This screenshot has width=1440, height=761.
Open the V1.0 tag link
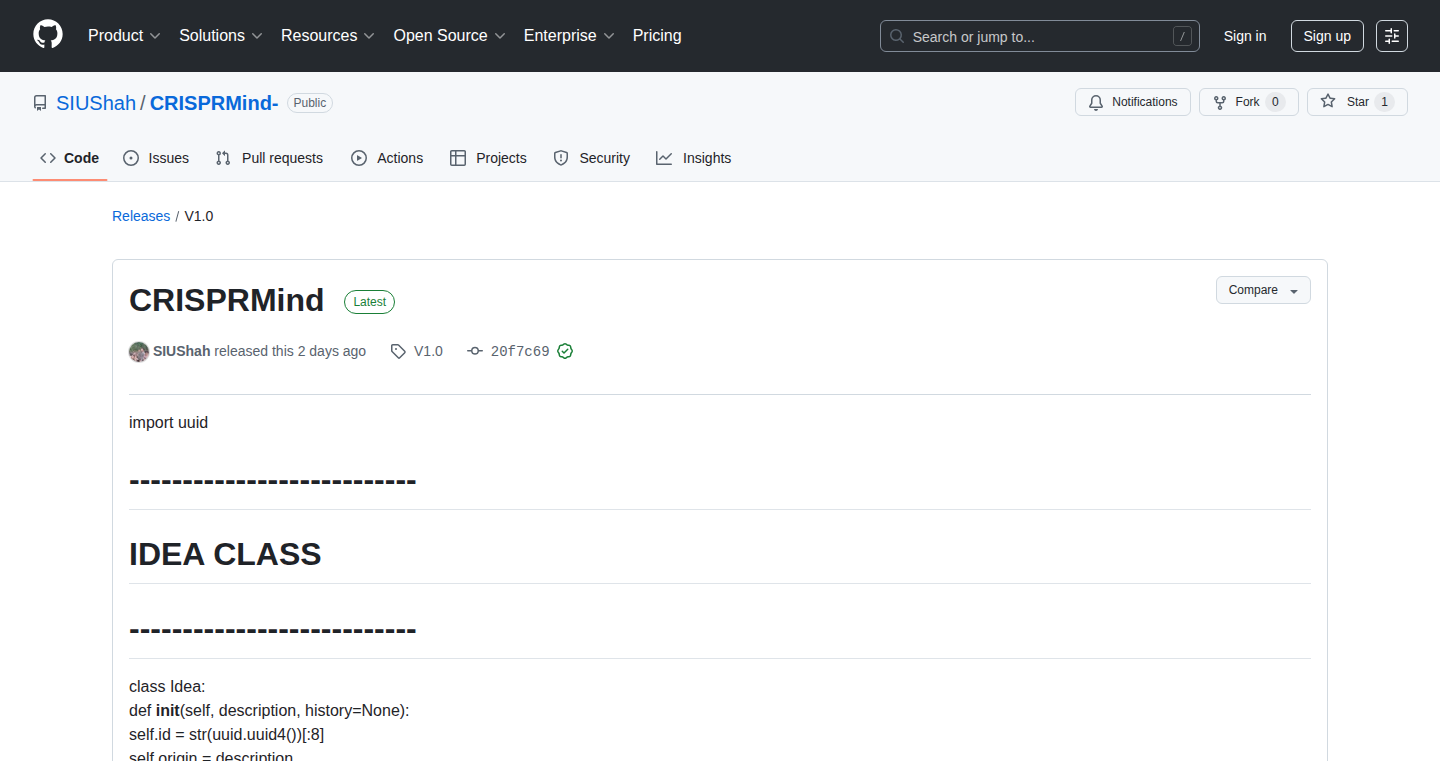pos(428,351)
